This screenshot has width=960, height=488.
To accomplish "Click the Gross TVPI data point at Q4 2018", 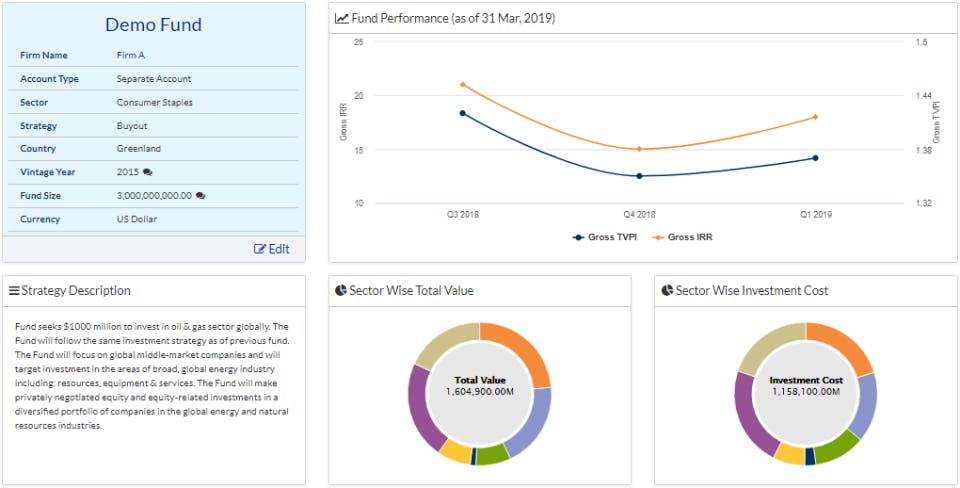I will (639, 176).
